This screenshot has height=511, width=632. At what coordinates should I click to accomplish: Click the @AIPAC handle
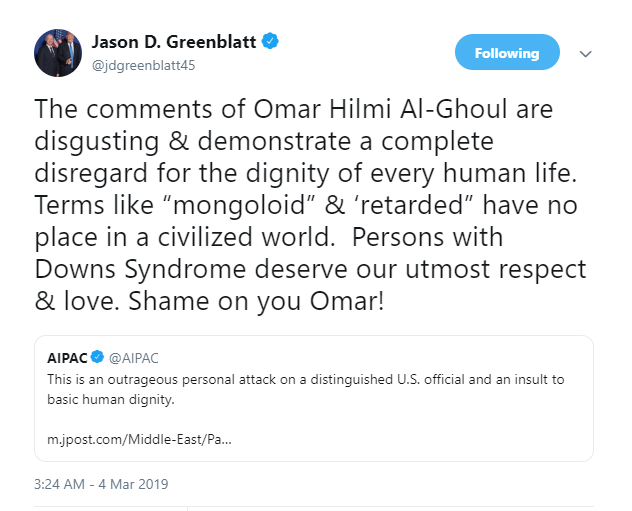pos(133,358)
